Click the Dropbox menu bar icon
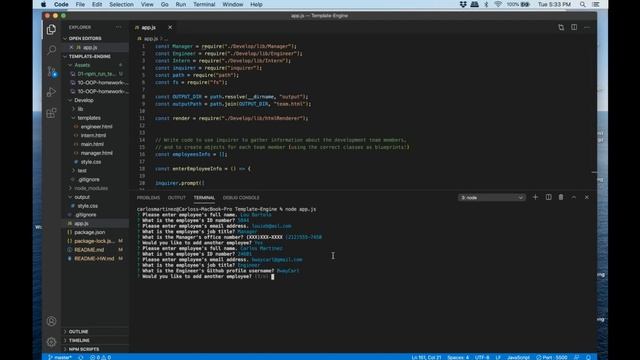Viewport: 640px width, 360px height. click(x=463, y=4)
